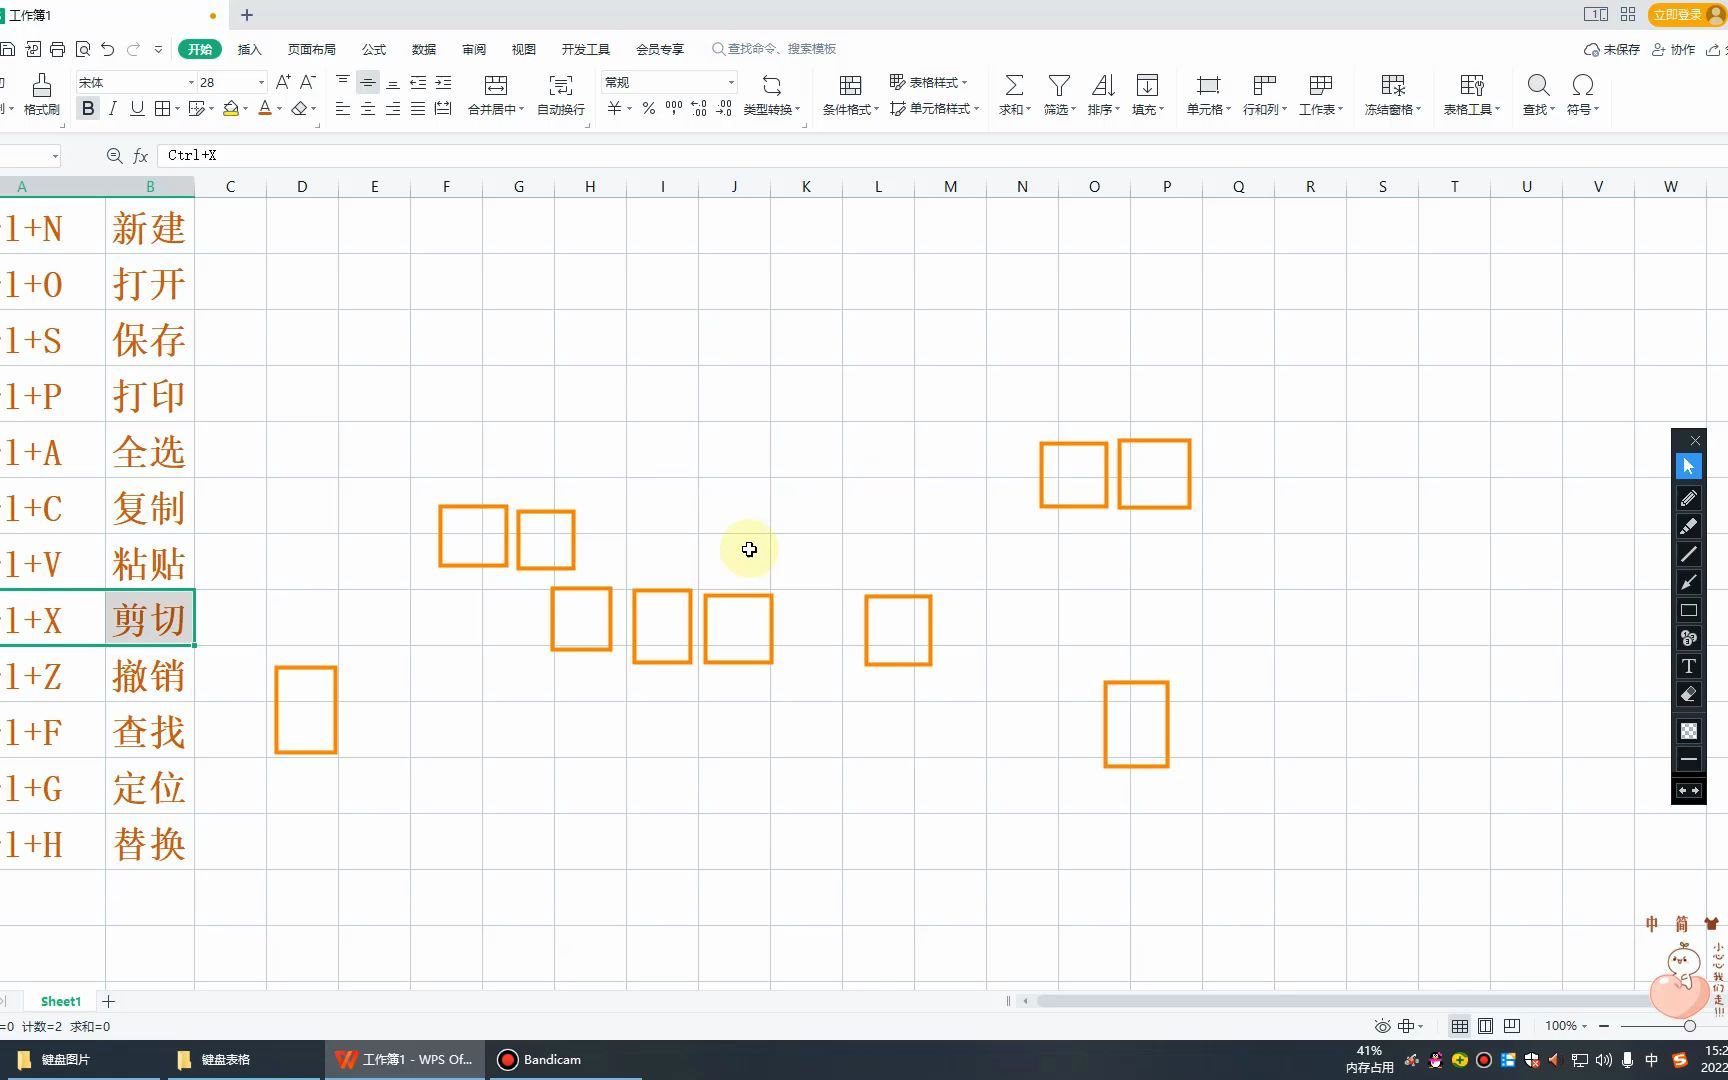This screenshot has width=1728, height=1080.
Task: Decrease font size with A- icon
Action: coord(308,82)
